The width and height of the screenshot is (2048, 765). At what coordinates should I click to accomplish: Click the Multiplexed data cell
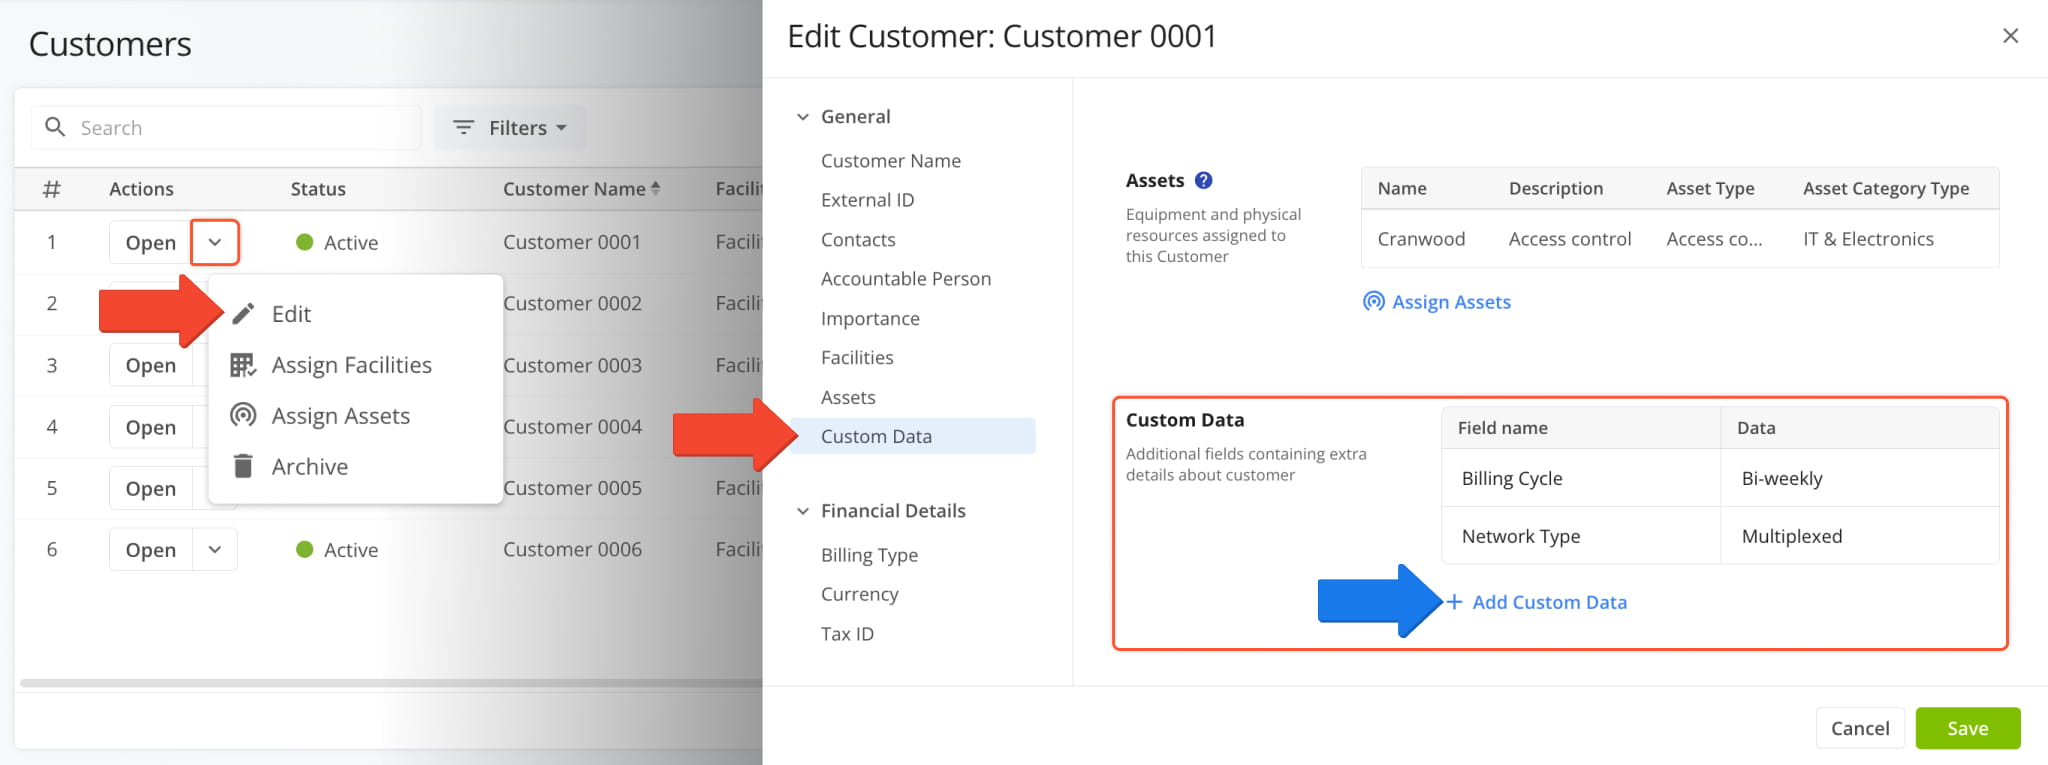point(1860,536)
